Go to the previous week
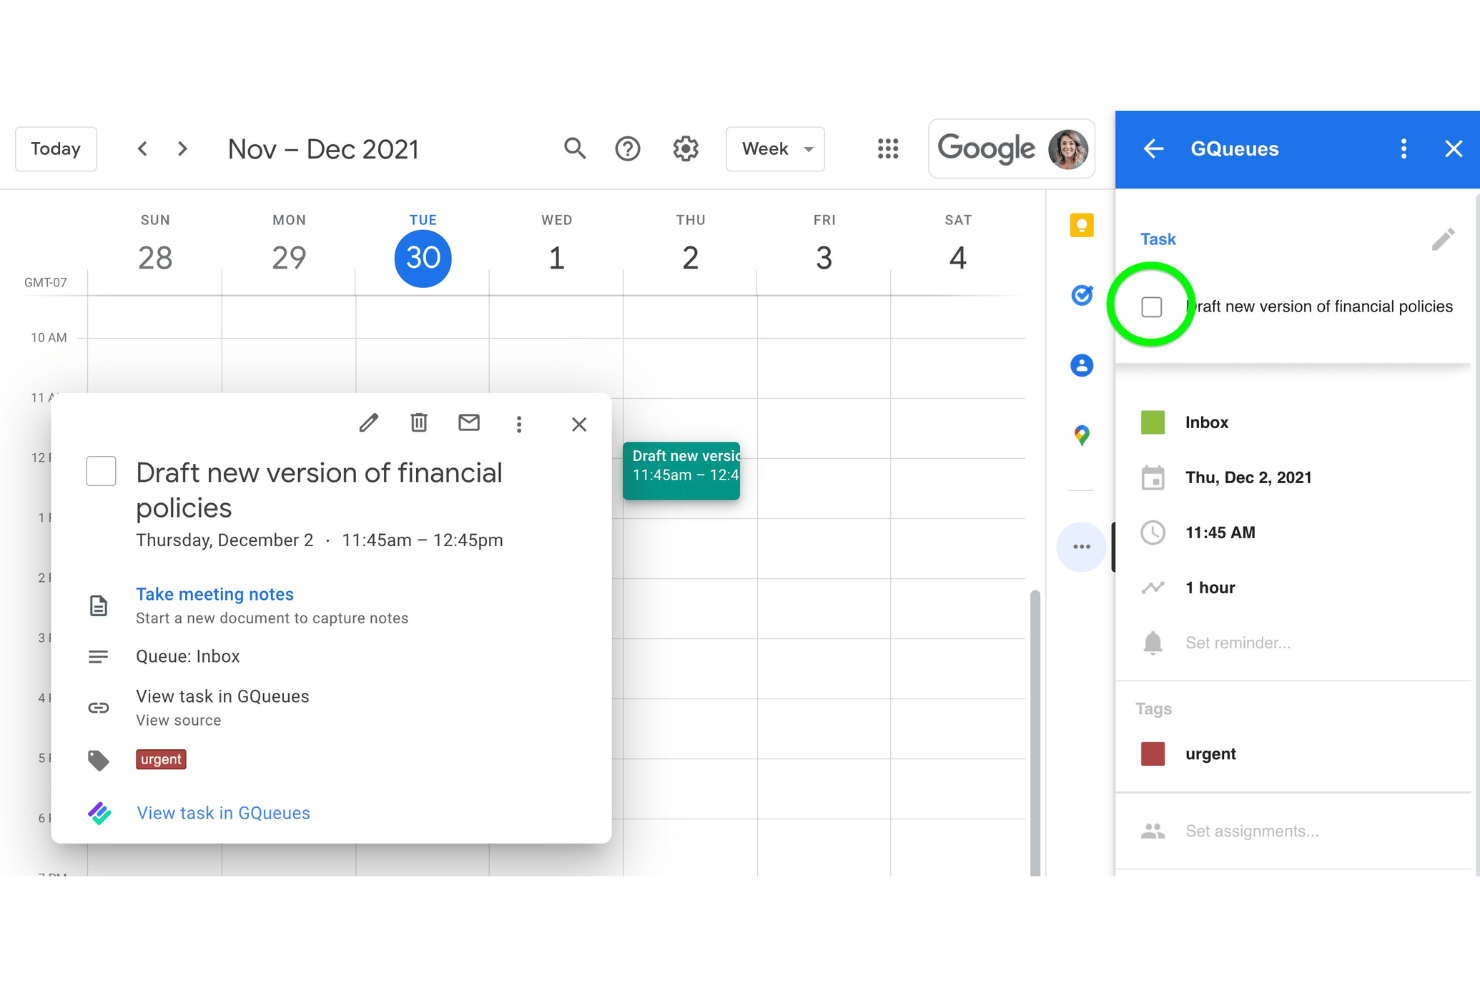This screenshot has height=987, width=1480. (142, 149)
